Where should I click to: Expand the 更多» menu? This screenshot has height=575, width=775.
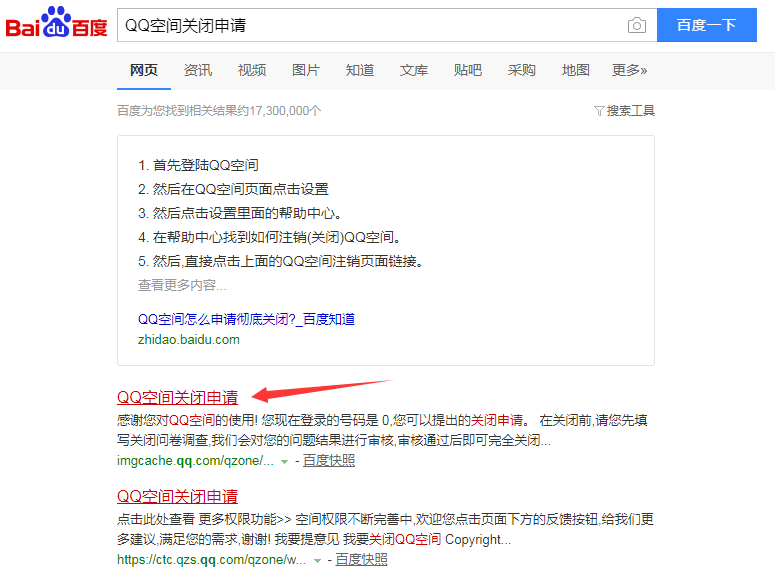tap(629, 70)
